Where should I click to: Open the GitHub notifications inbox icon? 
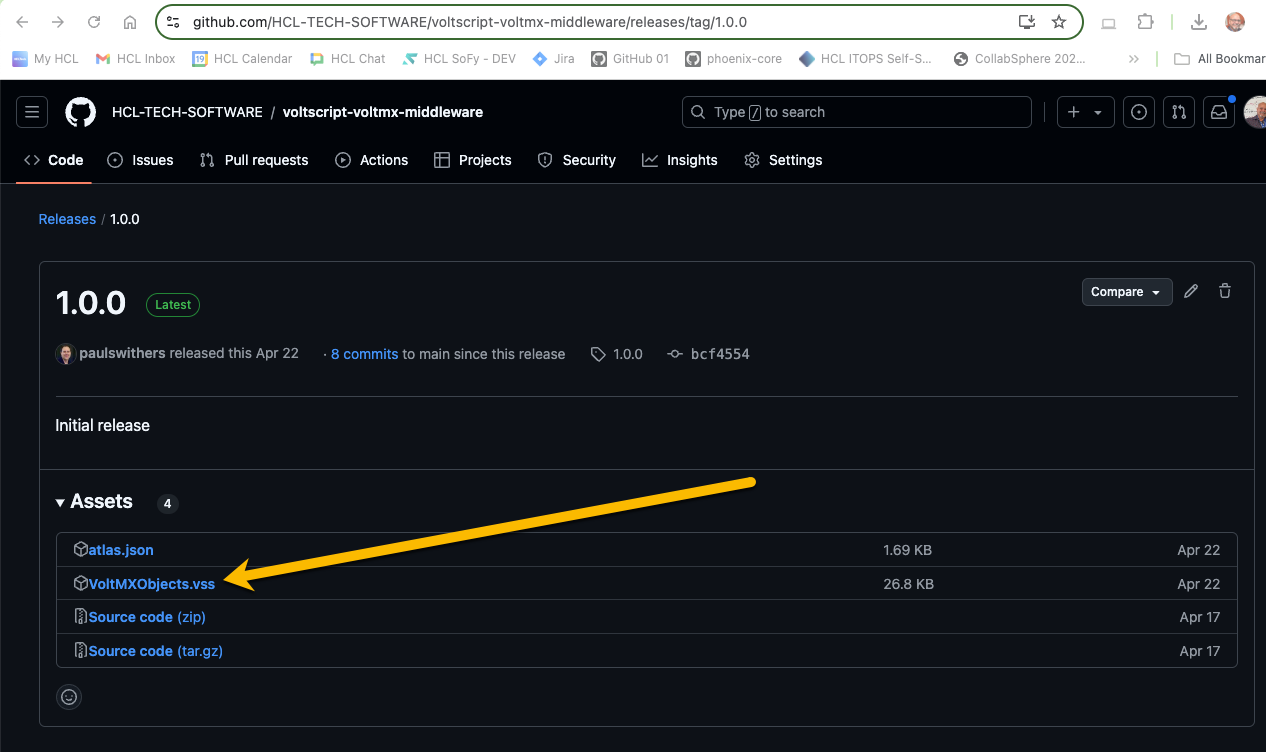[x=1219, y=112]
